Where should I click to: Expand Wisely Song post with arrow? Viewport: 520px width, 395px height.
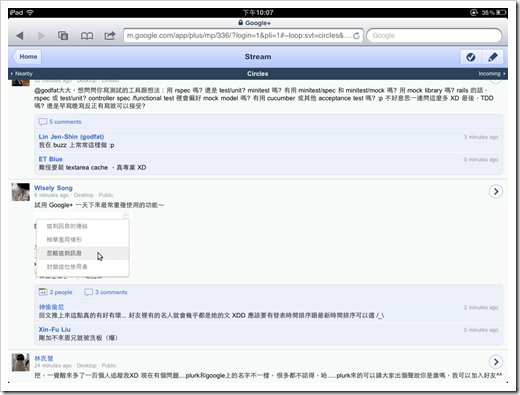pyautogui.click(x=496, y=191)
